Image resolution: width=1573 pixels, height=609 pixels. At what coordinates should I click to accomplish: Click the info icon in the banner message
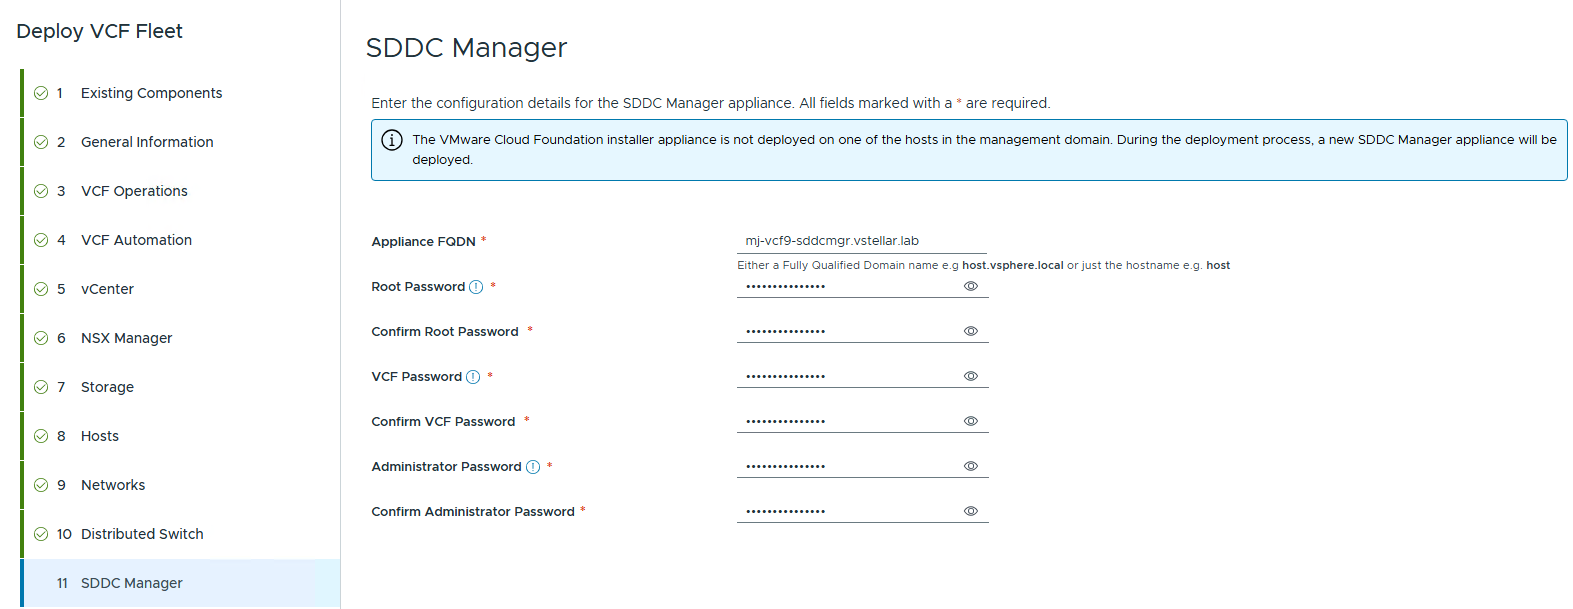[x=392, y=140]
